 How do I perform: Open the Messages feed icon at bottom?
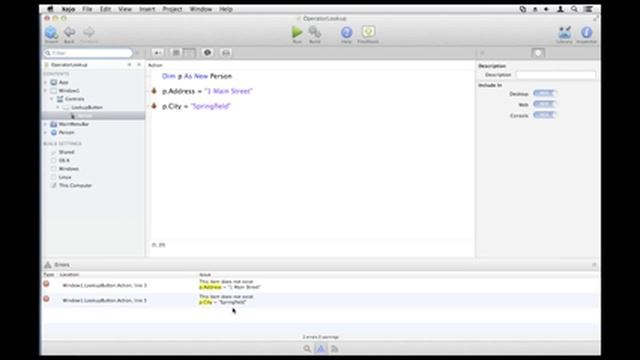tap(335, 349)
